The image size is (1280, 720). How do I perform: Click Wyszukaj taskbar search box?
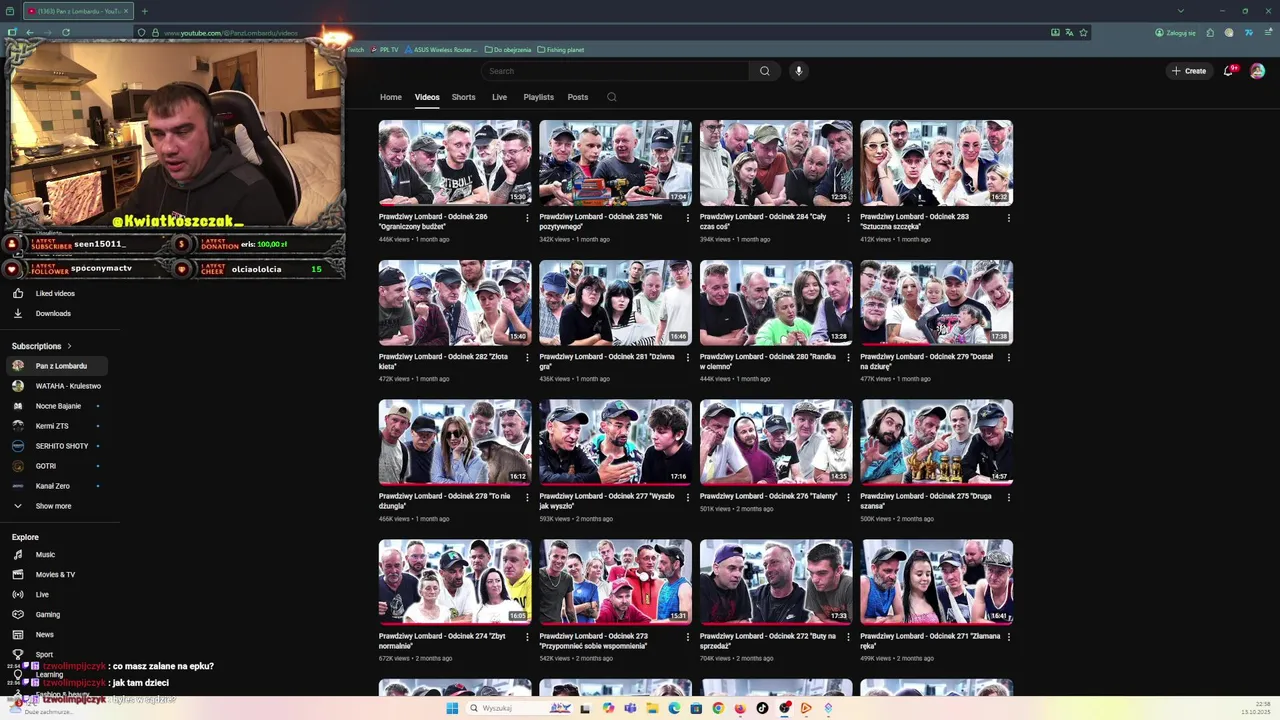519,708
